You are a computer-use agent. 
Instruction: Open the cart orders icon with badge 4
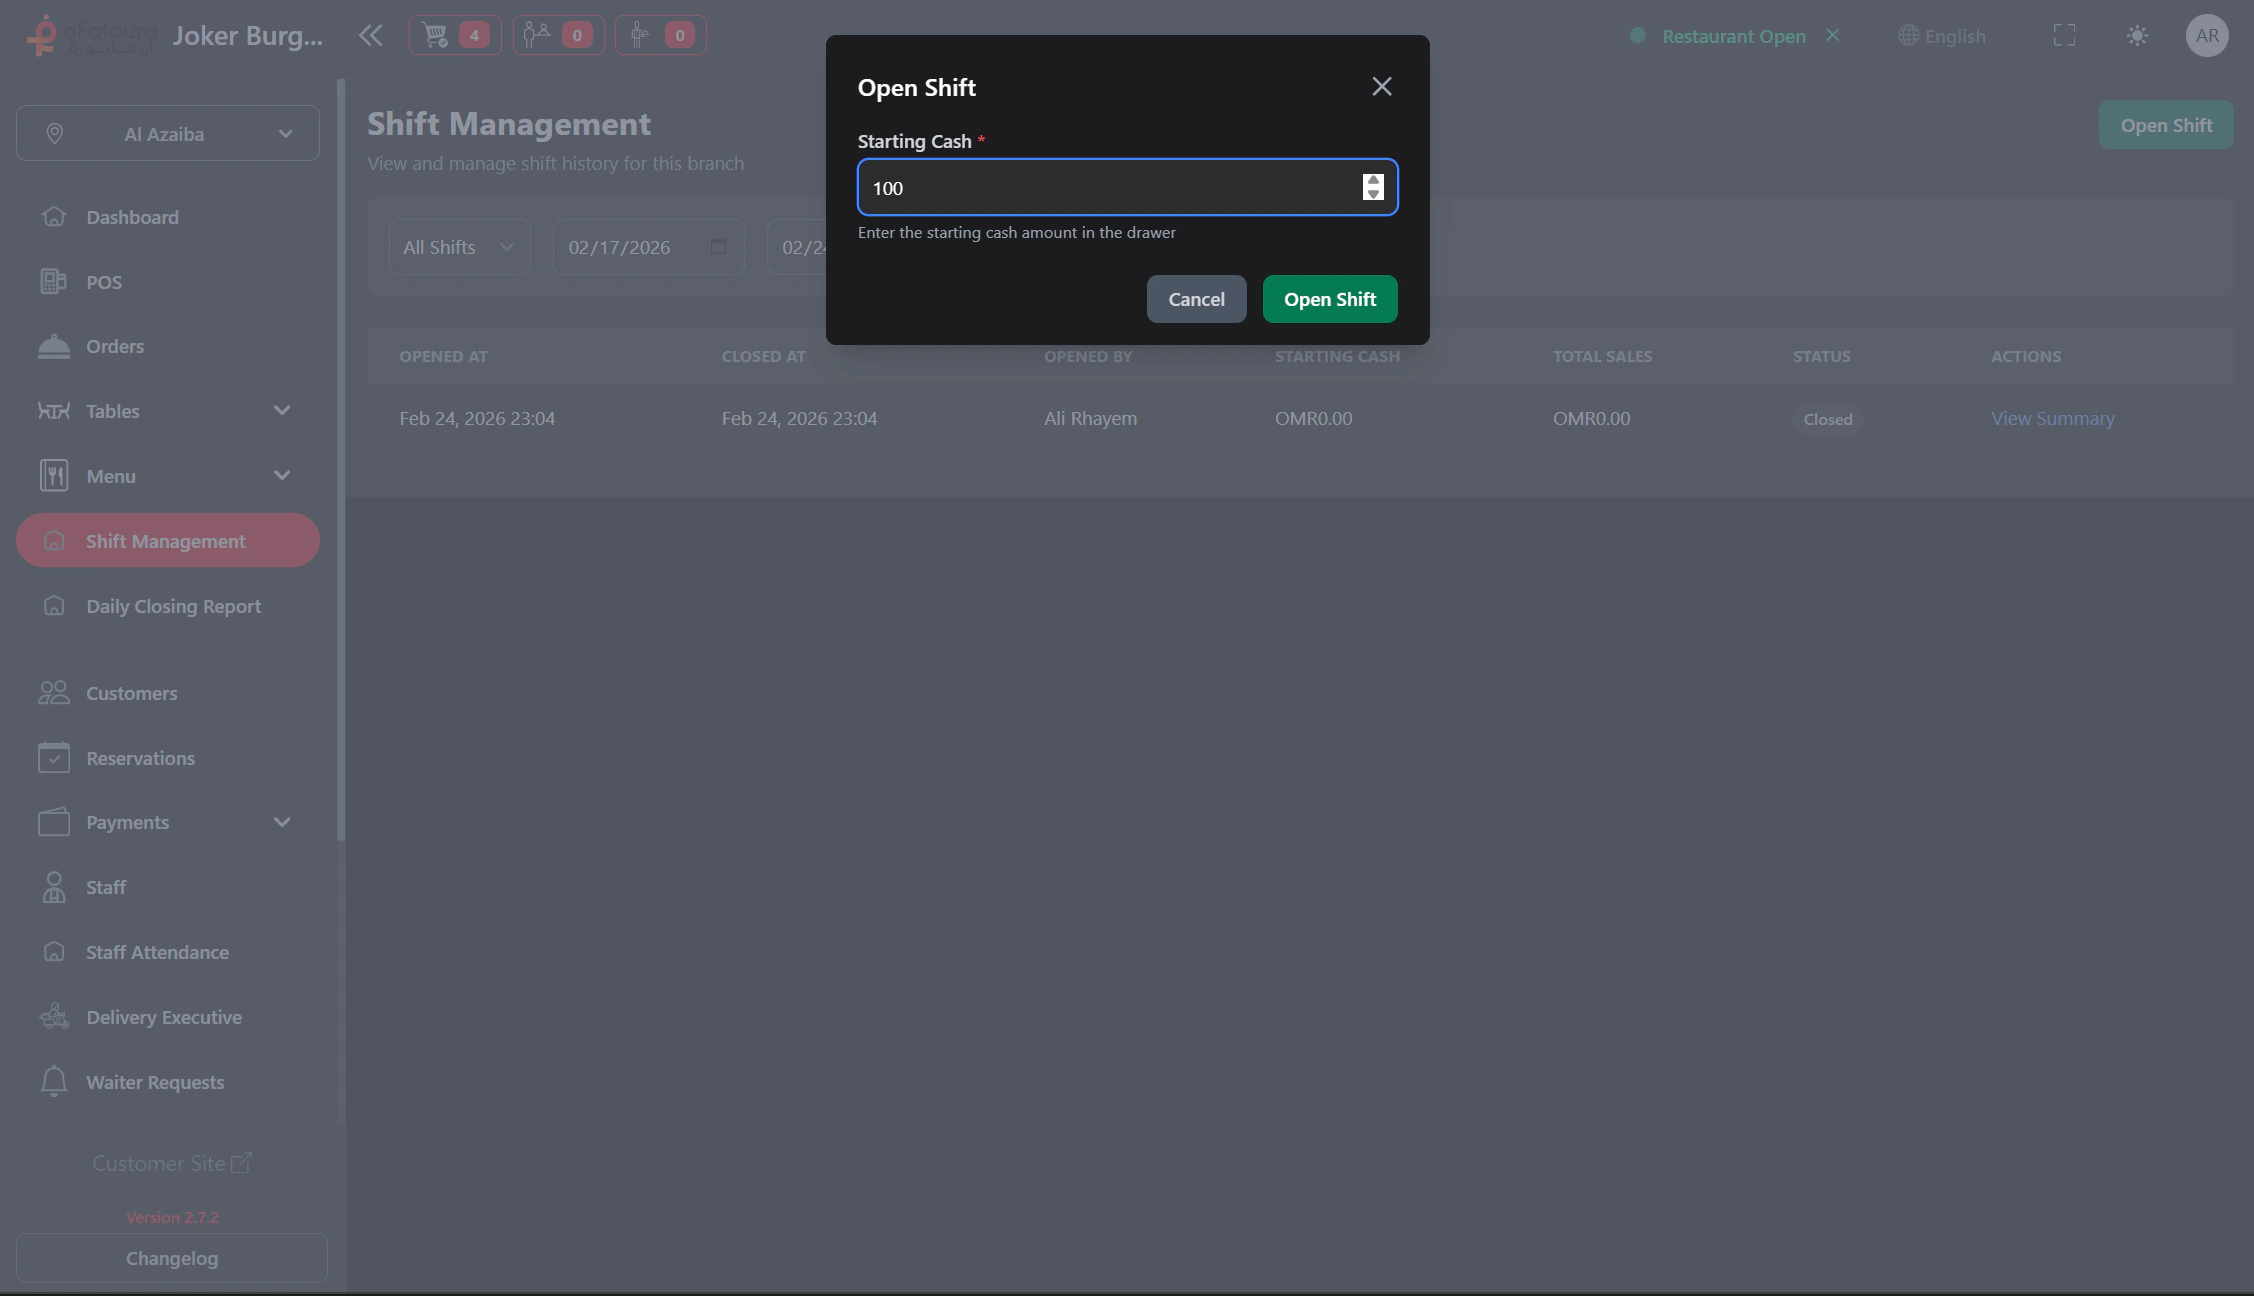pyautogui.click(x=454, y=34)
